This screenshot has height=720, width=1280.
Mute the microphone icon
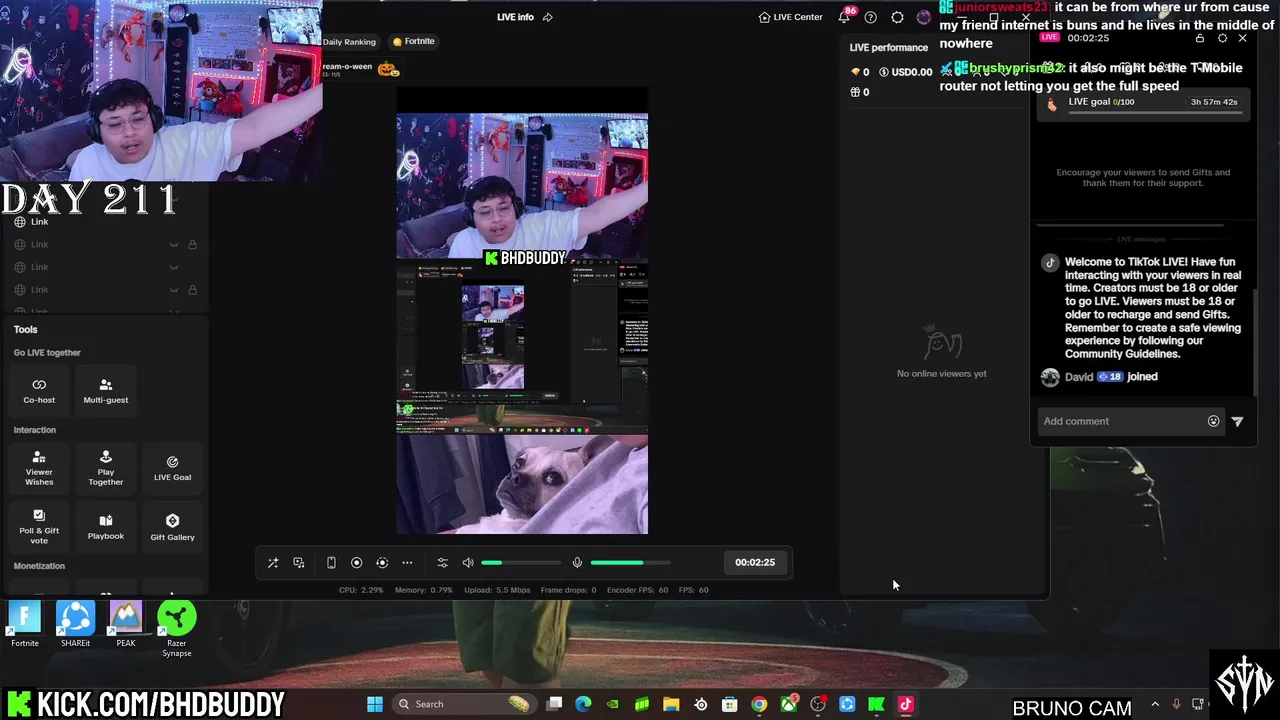[x=577, y=563]
